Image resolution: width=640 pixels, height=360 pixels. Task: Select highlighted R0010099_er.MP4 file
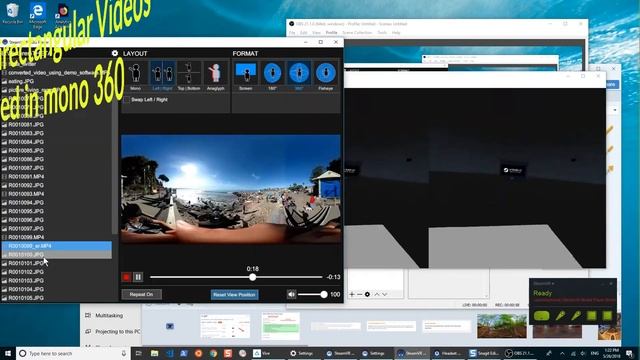click(x=56, y=246)
